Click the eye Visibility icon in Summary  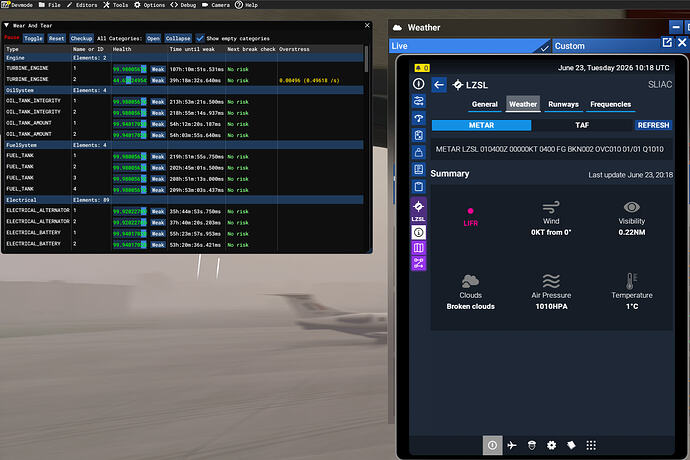[631, 207]
